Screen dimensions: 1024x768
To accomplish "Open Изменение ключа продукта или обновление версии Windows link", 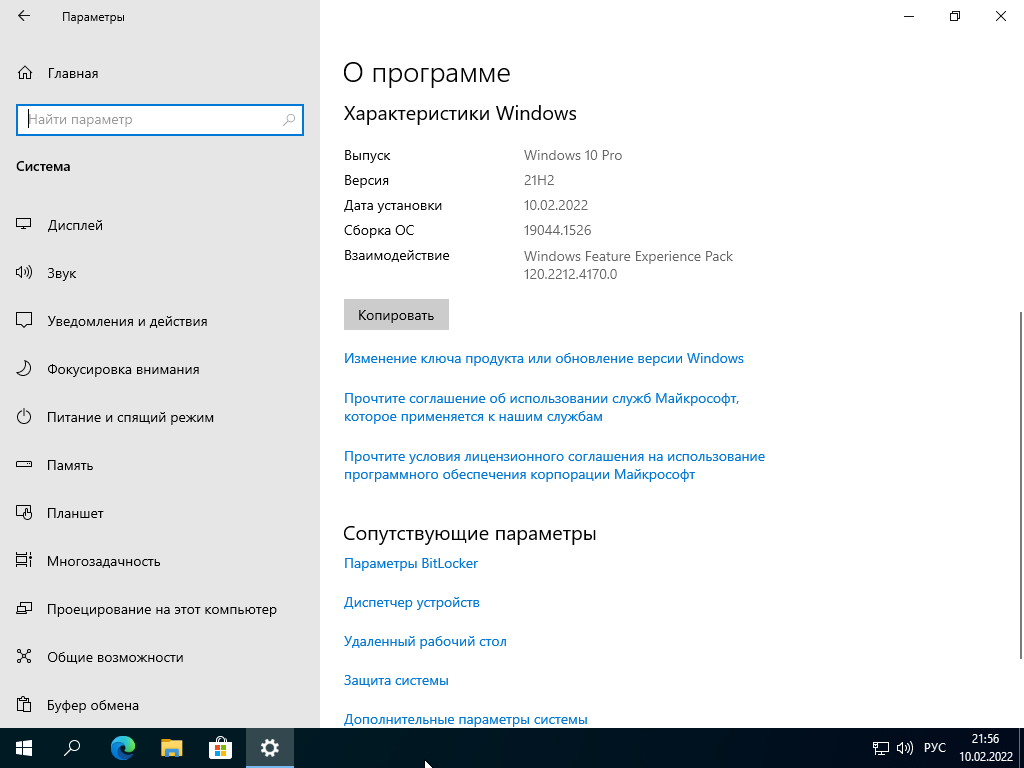I will [x=543, y=359].
